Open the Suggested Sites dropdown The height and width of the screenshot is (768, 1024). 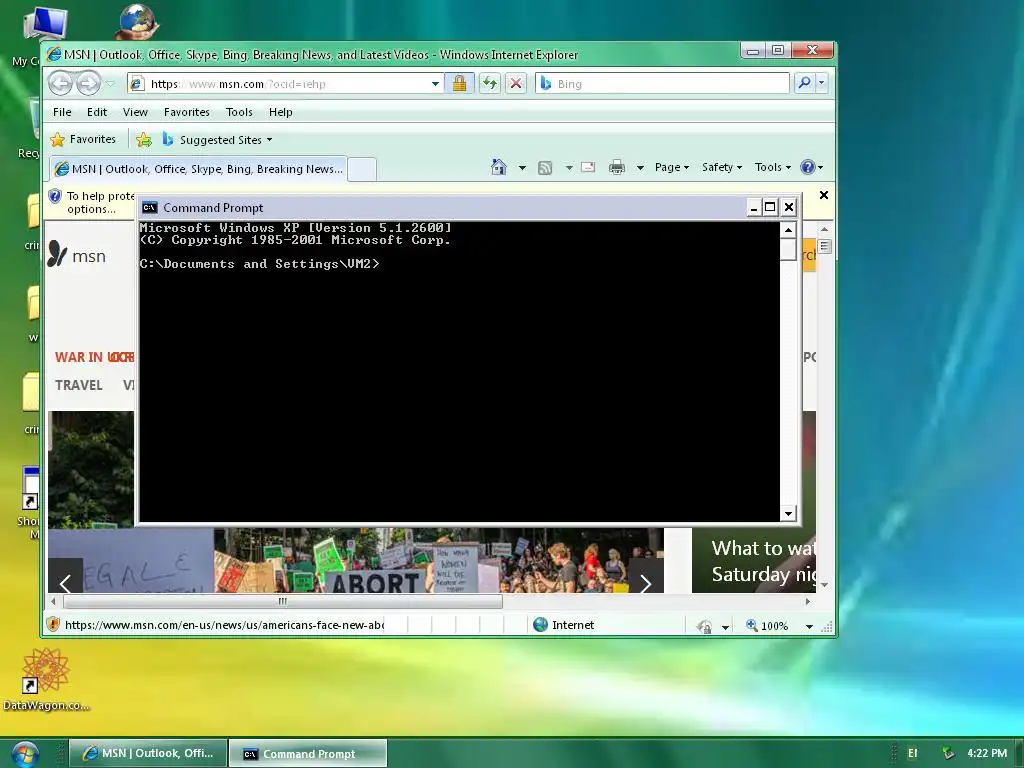coord(217,140)
